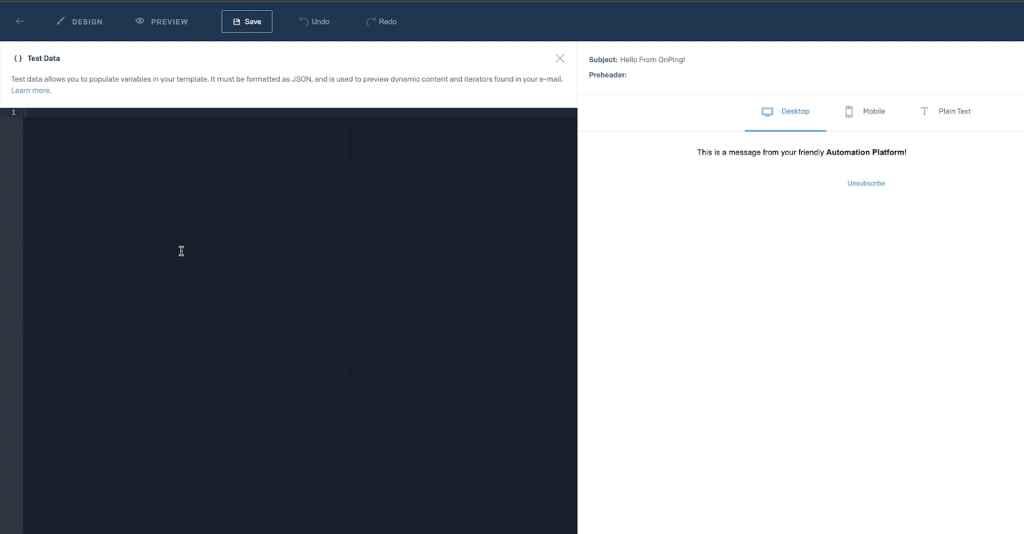Image resolution: width=1024 pixels, height=534 pixels.
Task: Open the Preview tab
Action: click(x=161, y=22)
